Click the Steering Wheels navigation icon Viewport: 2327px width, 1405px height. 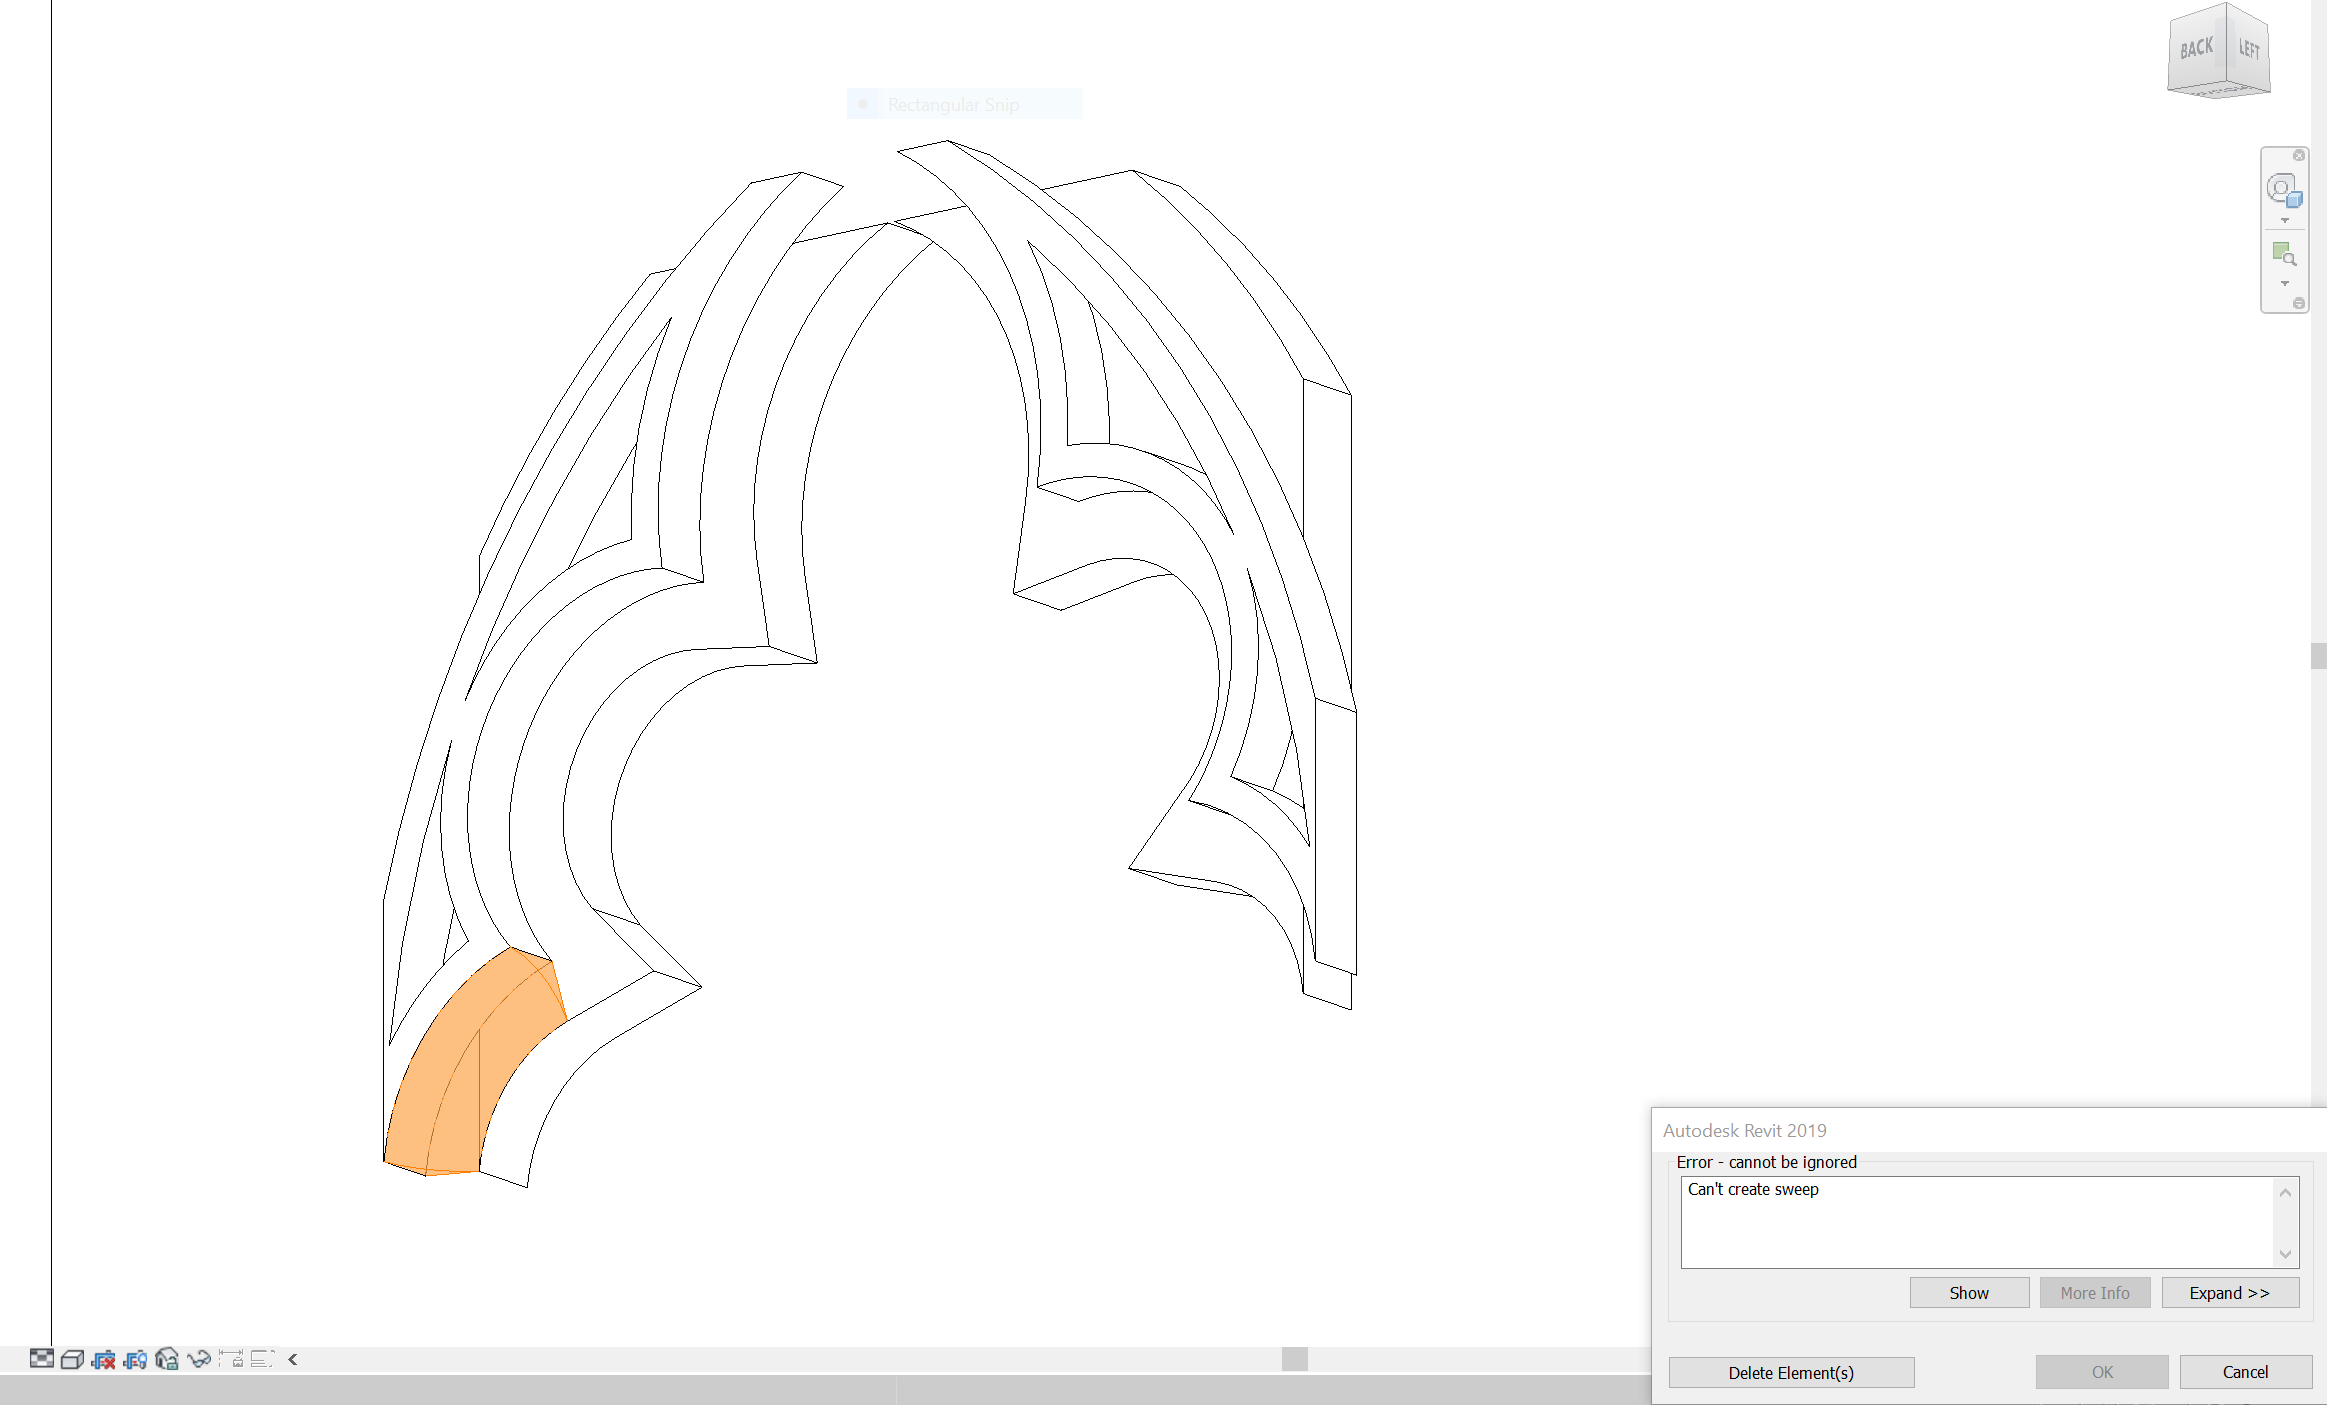[x=2283, y=190]
